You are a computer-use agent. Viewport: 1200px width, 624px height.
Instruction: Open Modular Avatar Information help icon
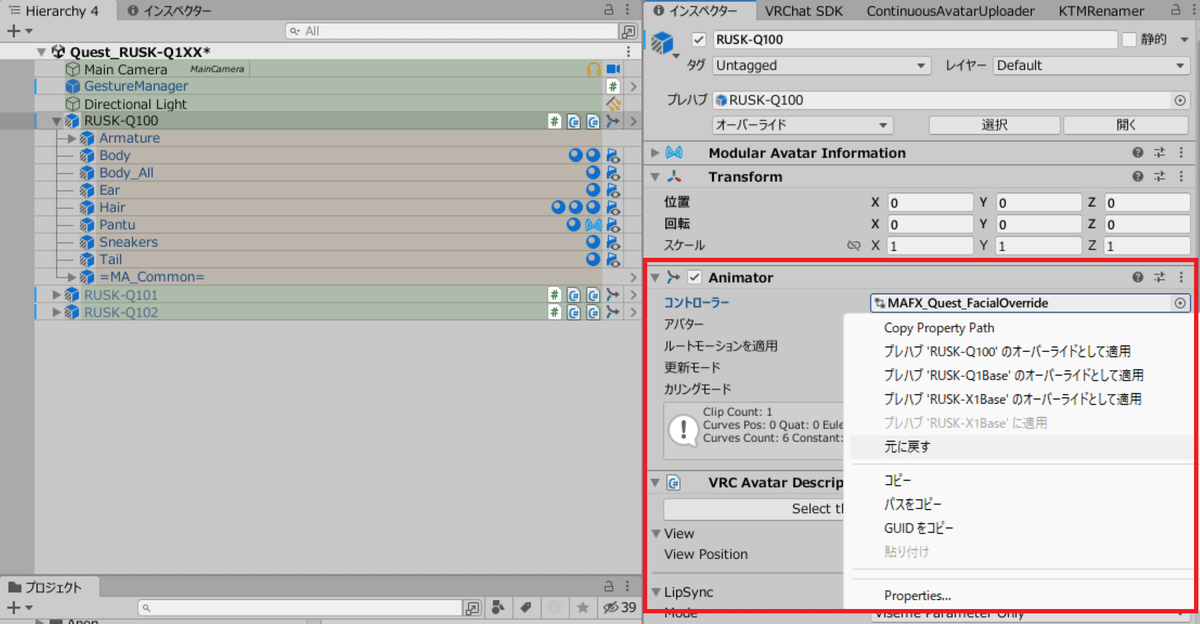click(x=1138, y=153)
